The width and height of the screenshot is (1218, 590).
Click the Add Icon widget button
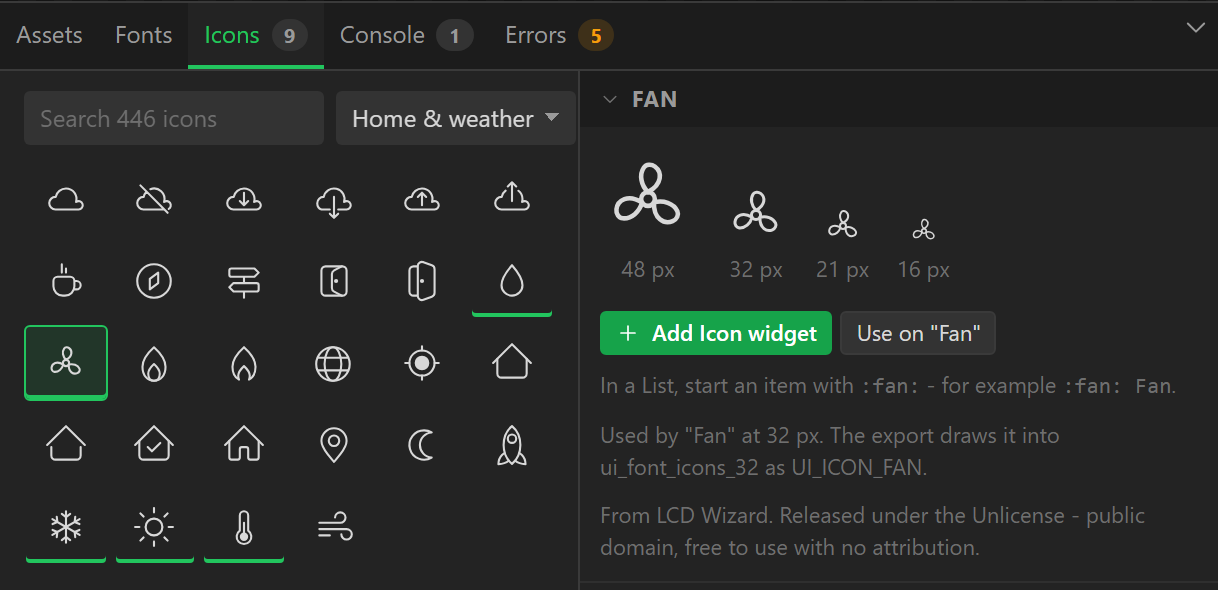click(x=716, y=333)
